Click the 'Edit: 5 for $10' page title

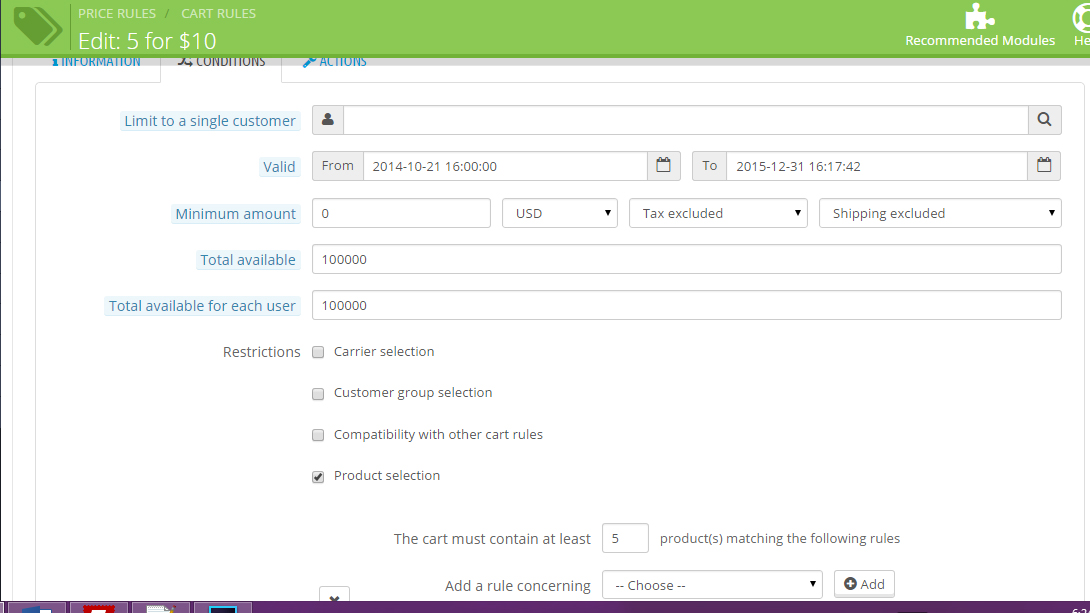(147, 41)
